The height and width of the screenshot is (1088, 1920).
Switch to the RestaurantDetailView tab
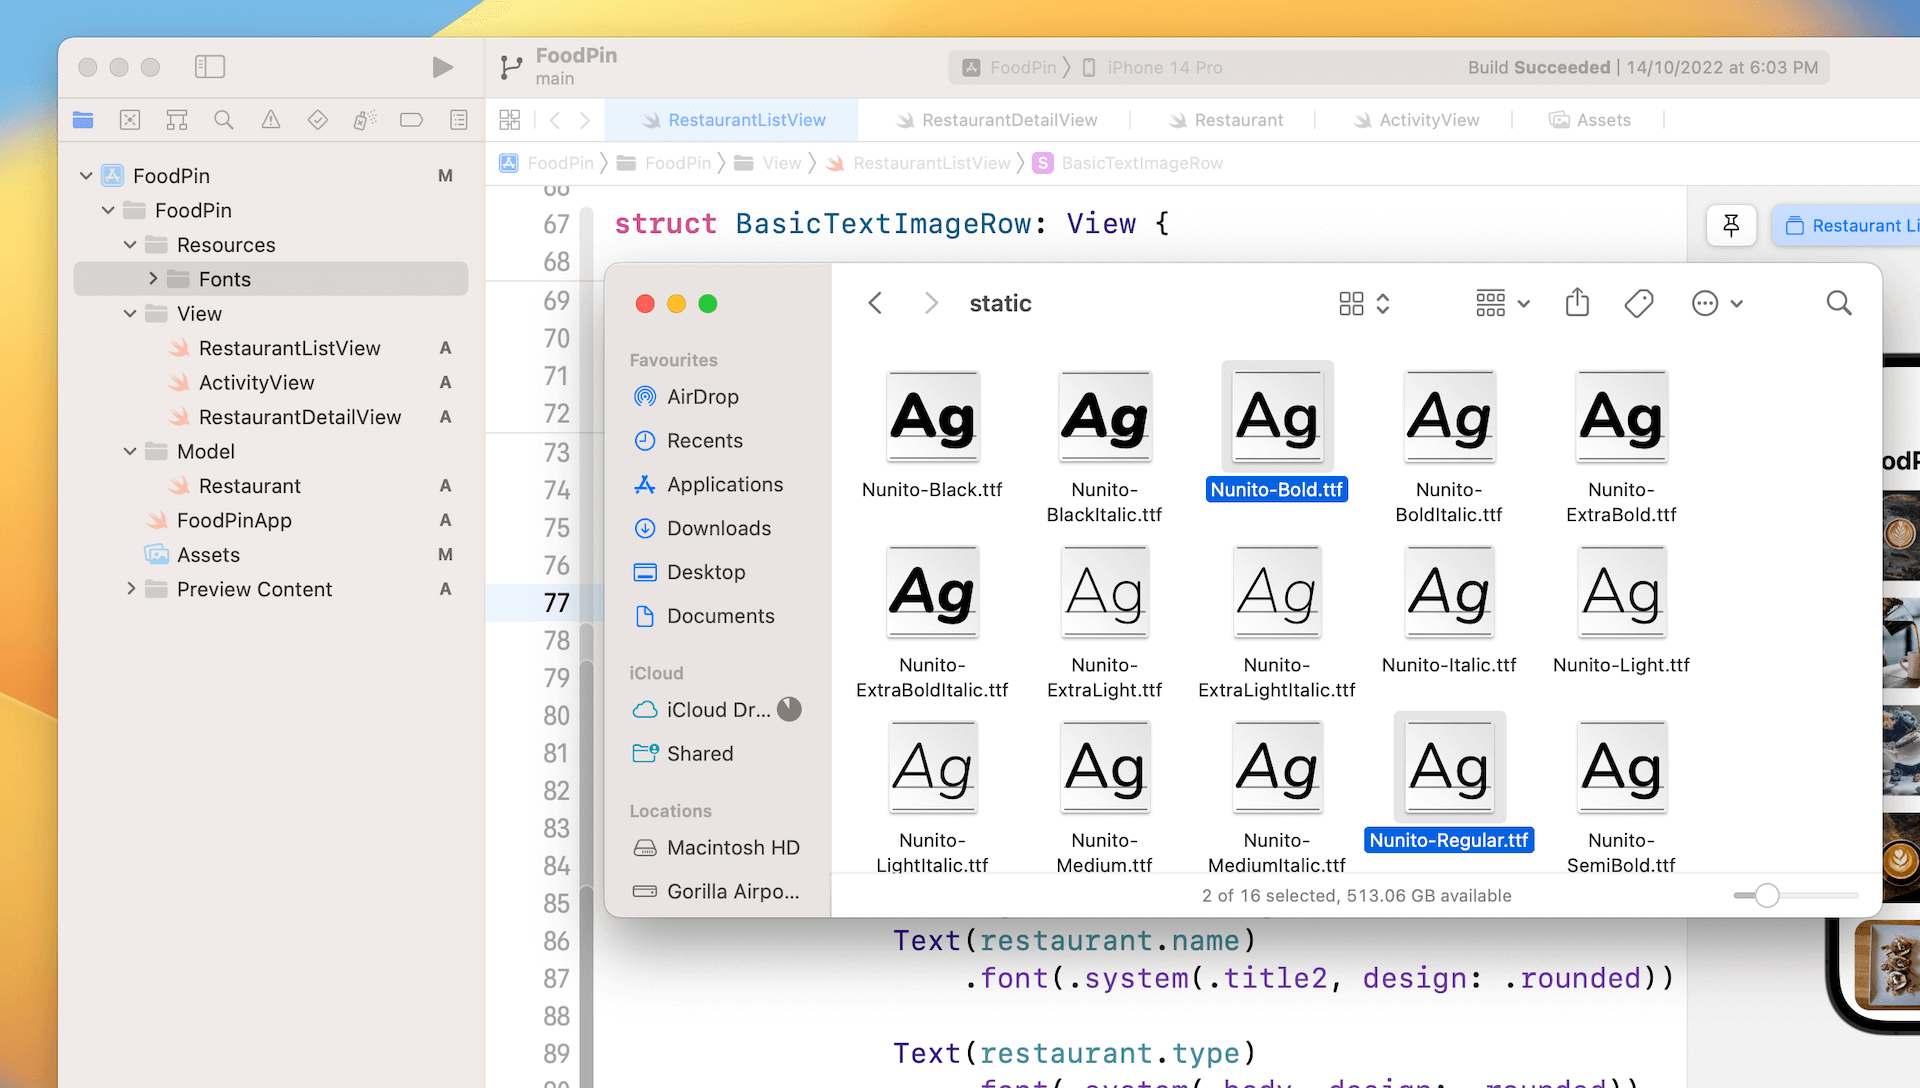tap(1008, 119)
